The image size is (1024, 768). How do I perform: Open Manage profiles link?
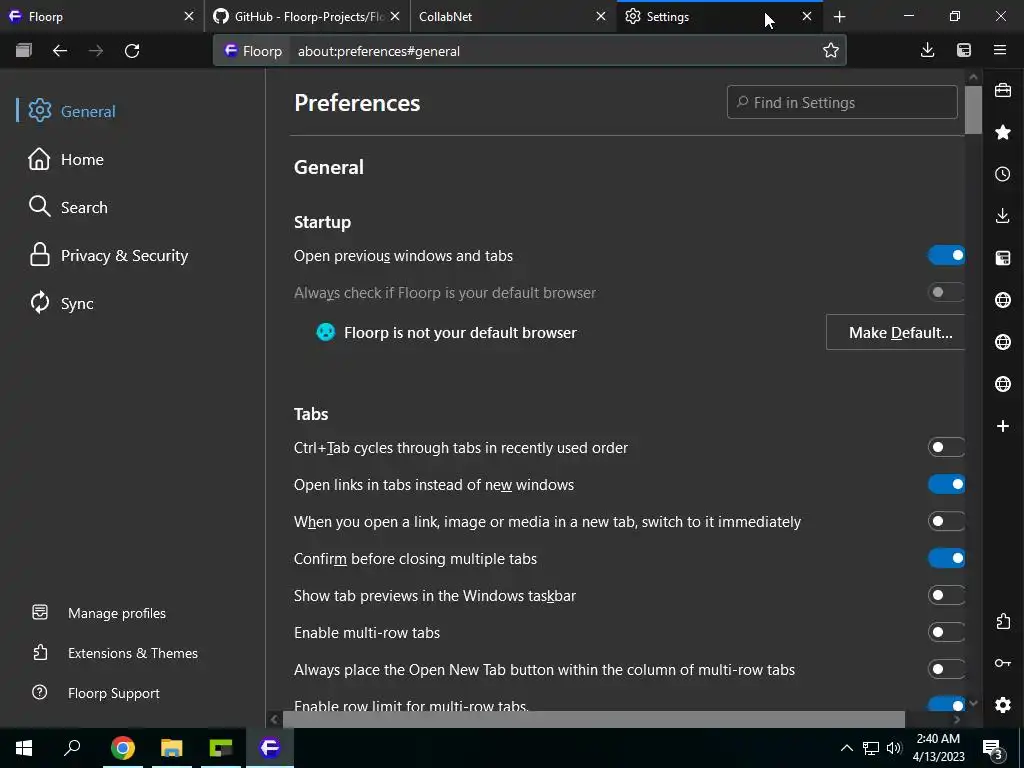116,613
